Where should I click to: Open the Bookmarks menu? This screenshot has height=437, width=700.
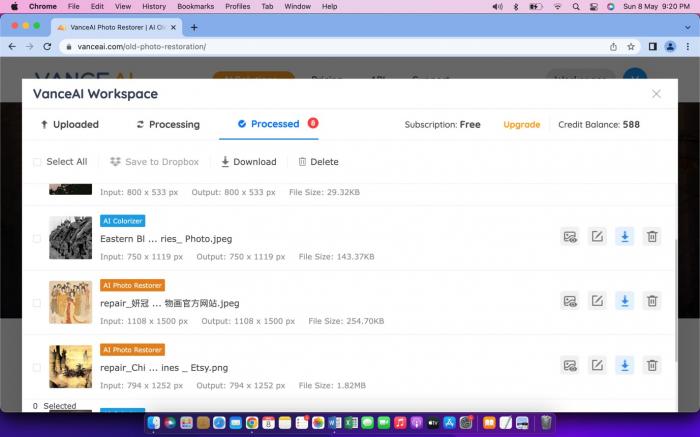point(196,7)
